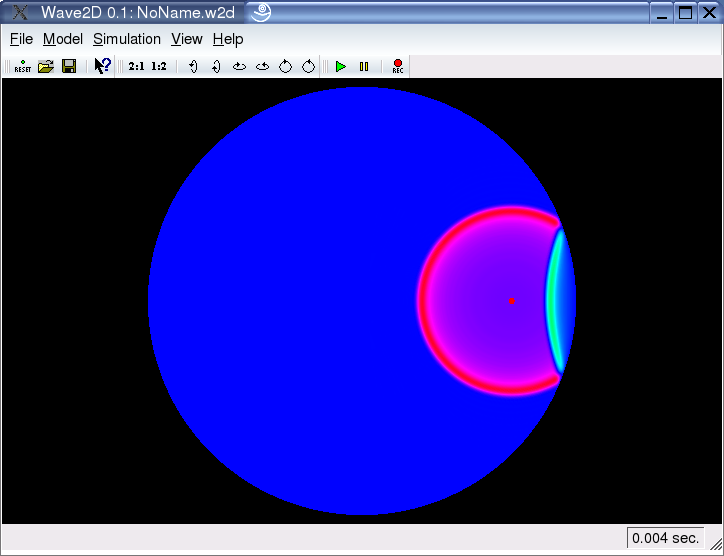724x556 pixels.
Task: Zoom in with the 2:1 button
Action: coord(137,67)
